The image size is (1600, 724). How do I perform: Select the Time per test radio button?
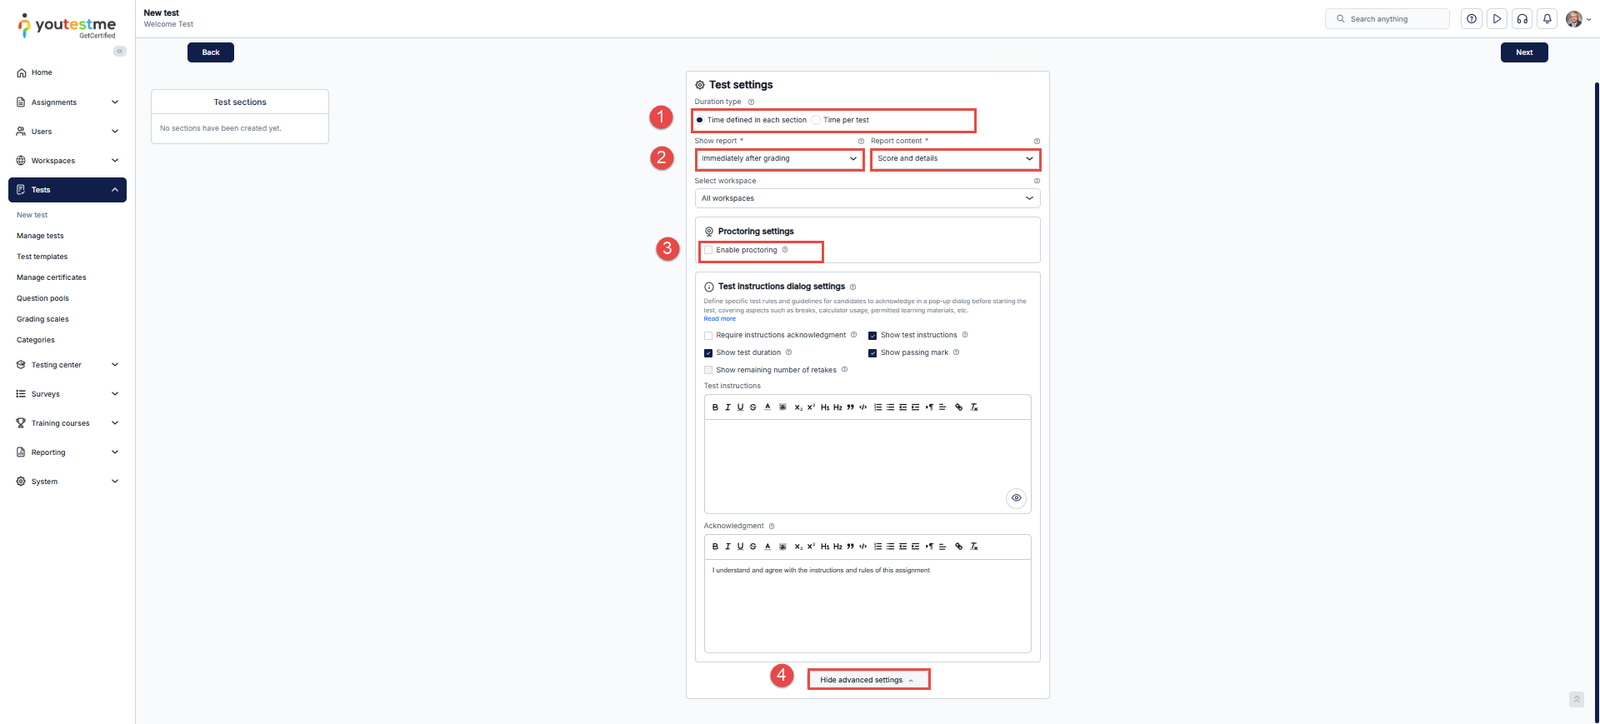816,120
